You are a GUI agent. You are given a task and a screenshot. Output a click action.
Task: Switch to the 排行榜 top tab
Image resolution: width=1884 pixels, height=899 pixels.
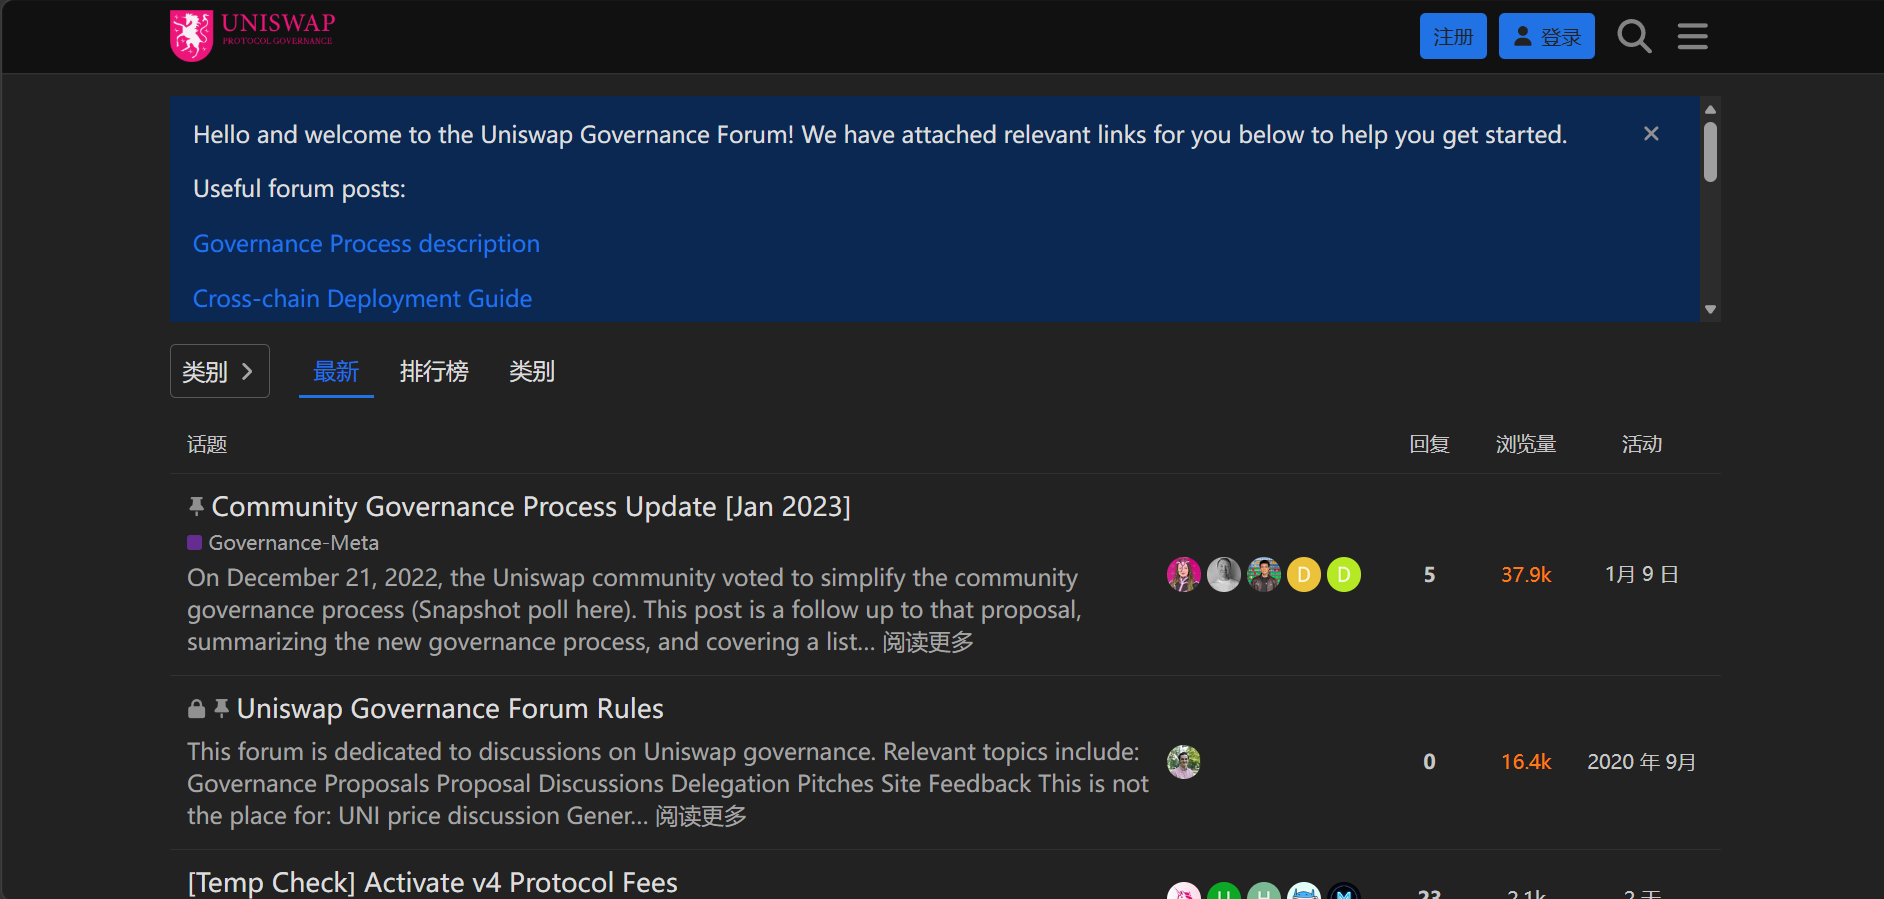coord(434,371)
